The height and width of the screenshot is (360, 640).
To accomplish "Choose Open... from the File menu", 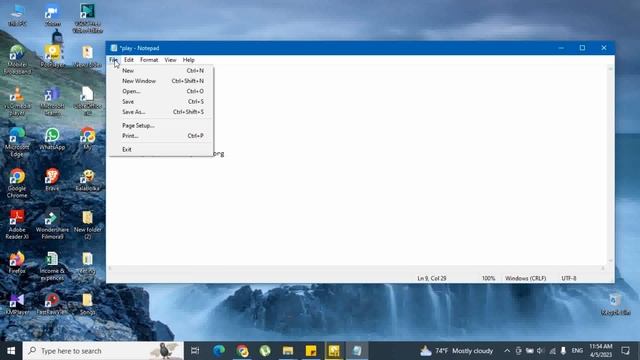I will pyautogui.click(x=161, y=91).
